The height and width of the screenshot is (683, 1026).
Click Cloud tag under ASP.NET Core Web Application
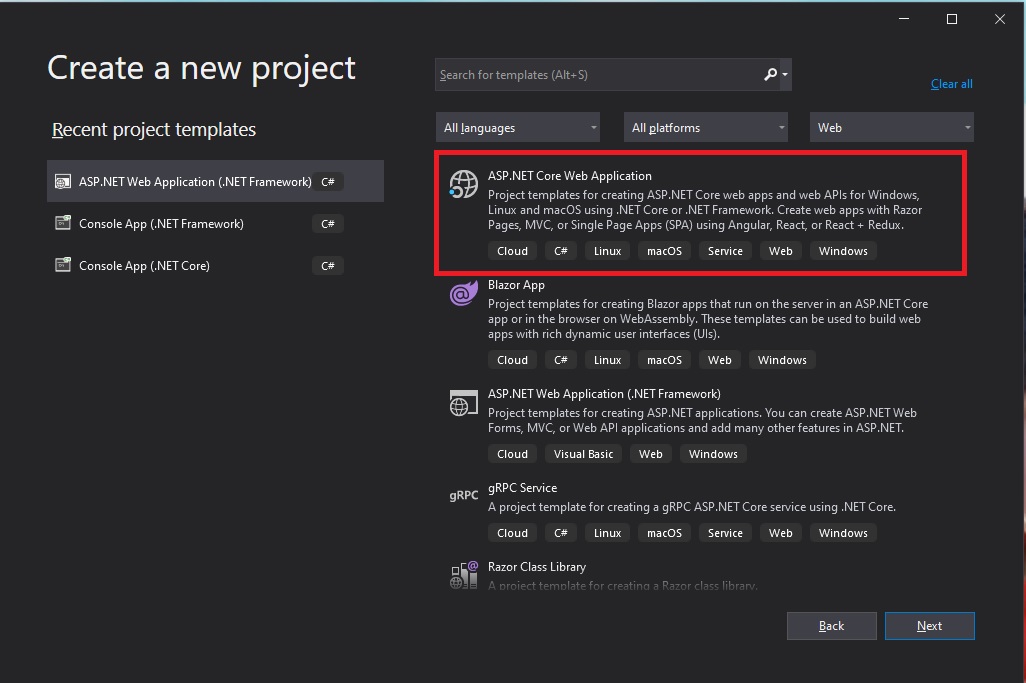[512, 251]
